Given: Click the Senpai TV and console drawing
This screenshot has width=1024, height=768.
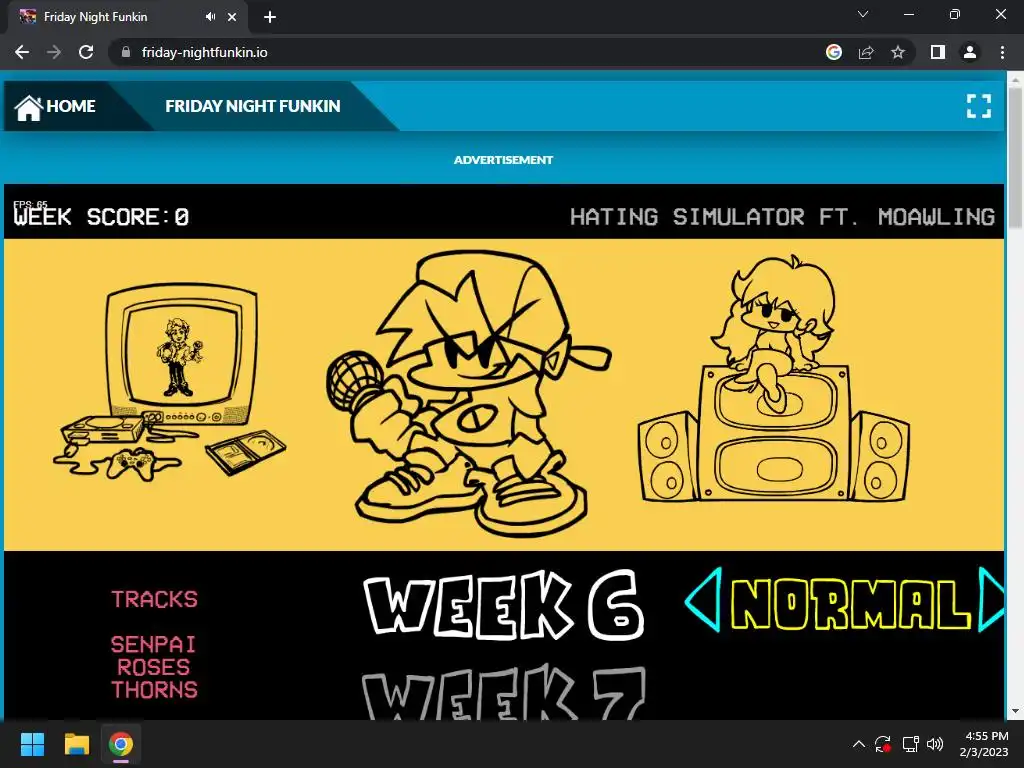Looking at the screenshot, I should 170,384.
